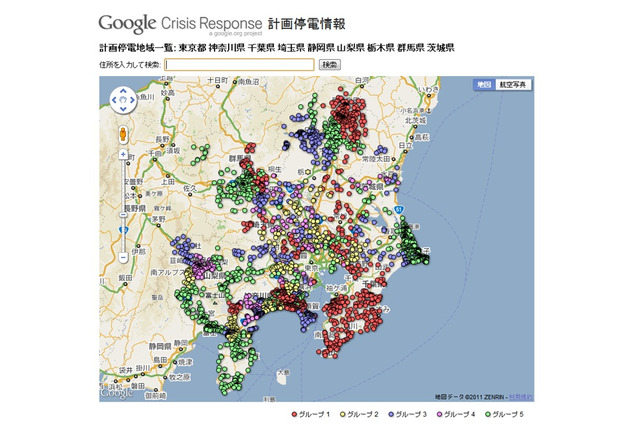The height and width of the screenshot is (426, 640).
Task: Click the green グループ 5 legend marker
Action: (488, 415)
